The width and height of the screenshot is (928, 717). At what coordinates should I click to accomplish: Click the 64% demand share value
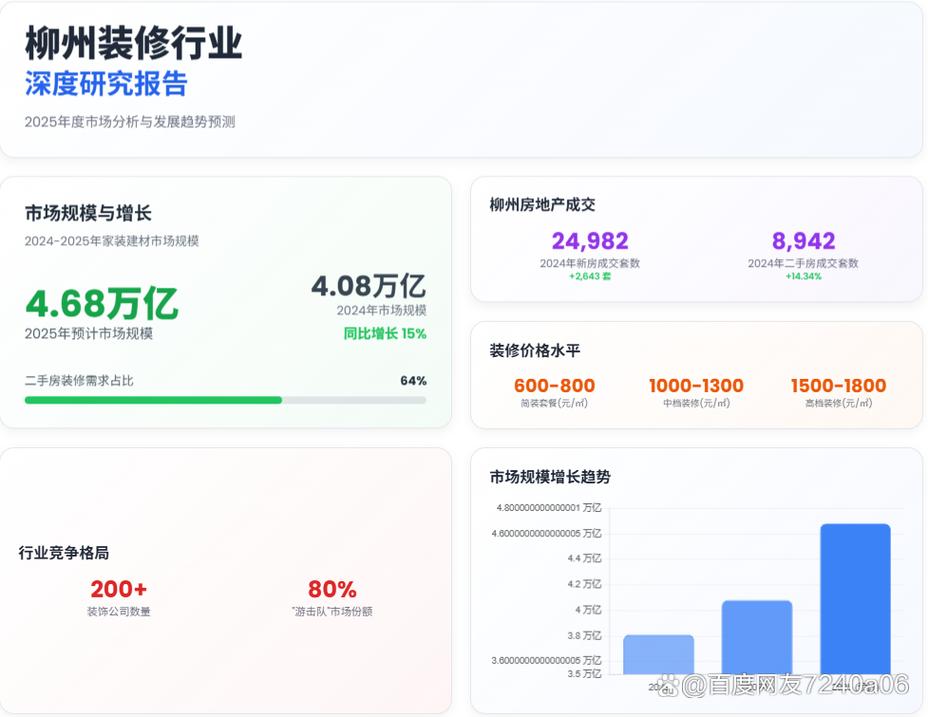click(413, 381)
